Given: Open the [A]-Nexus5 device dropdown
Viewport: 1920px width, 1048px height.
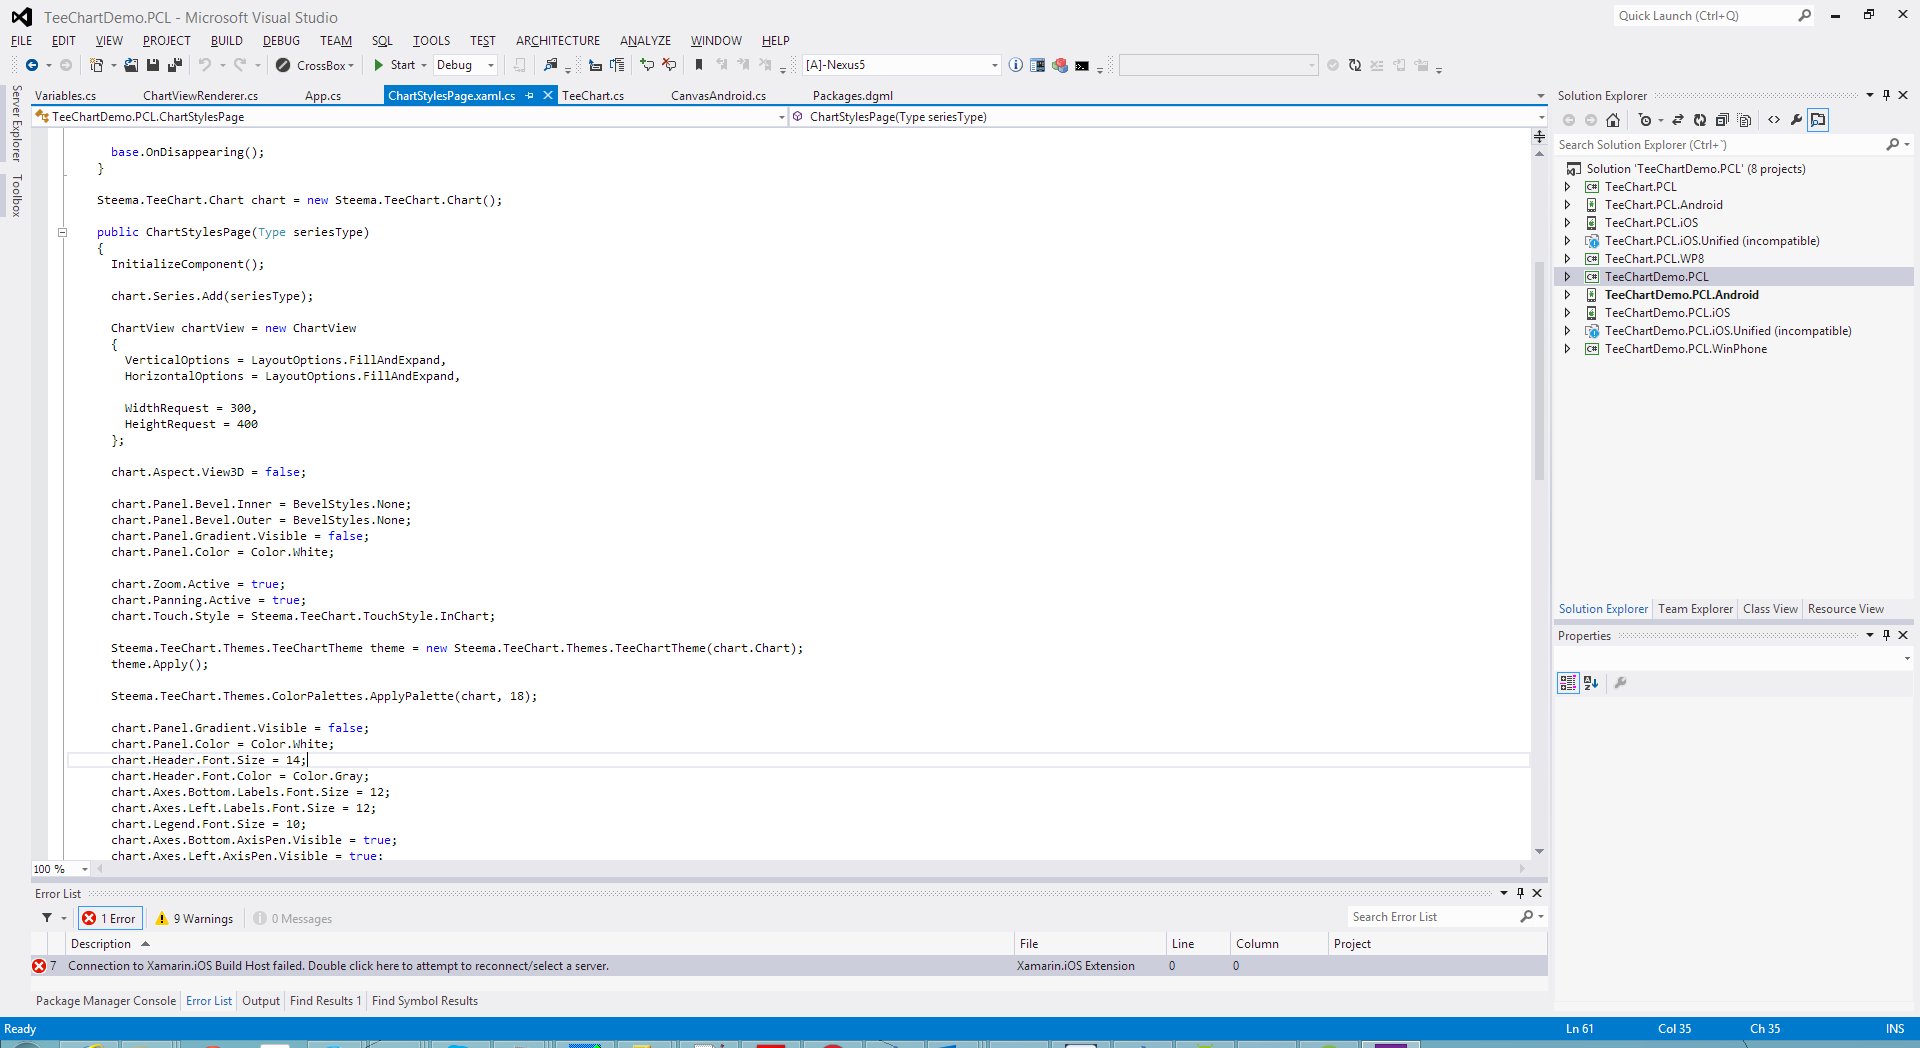Looking at the screenshot, I should click(901, 65).
